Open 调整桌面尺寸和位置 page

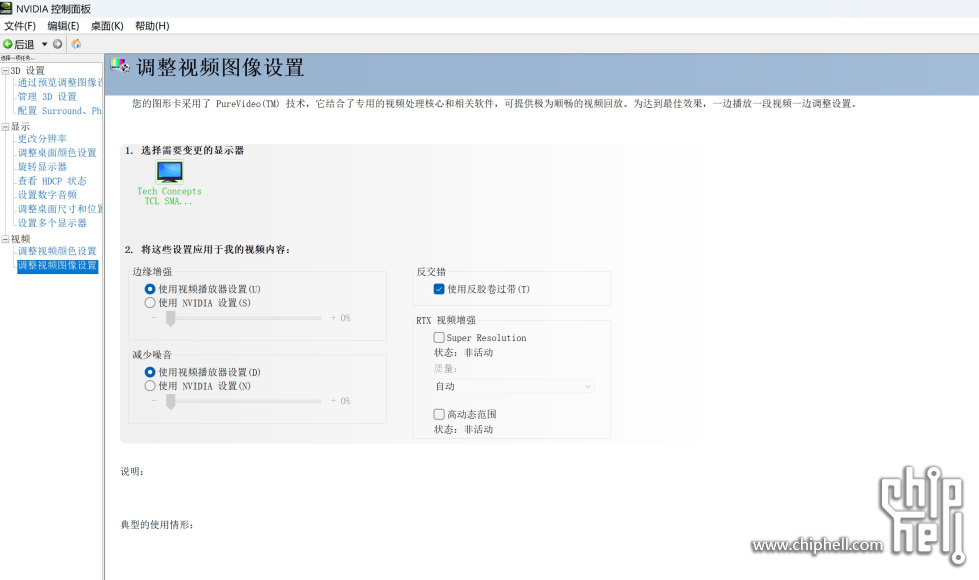tap(60, 209)
